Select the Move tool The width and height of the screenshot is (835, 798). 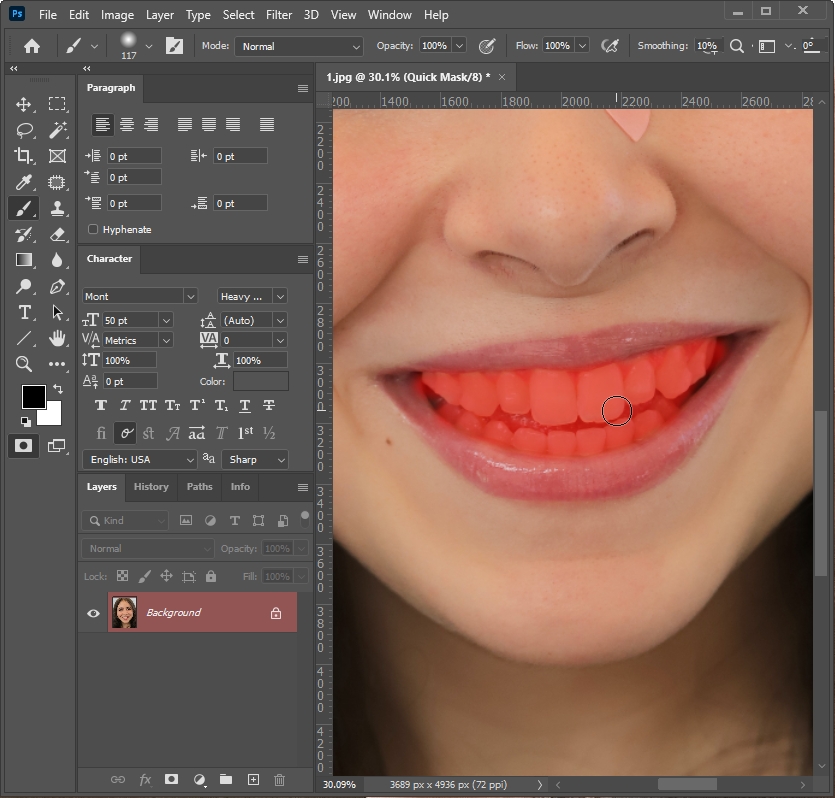(24, 104)
